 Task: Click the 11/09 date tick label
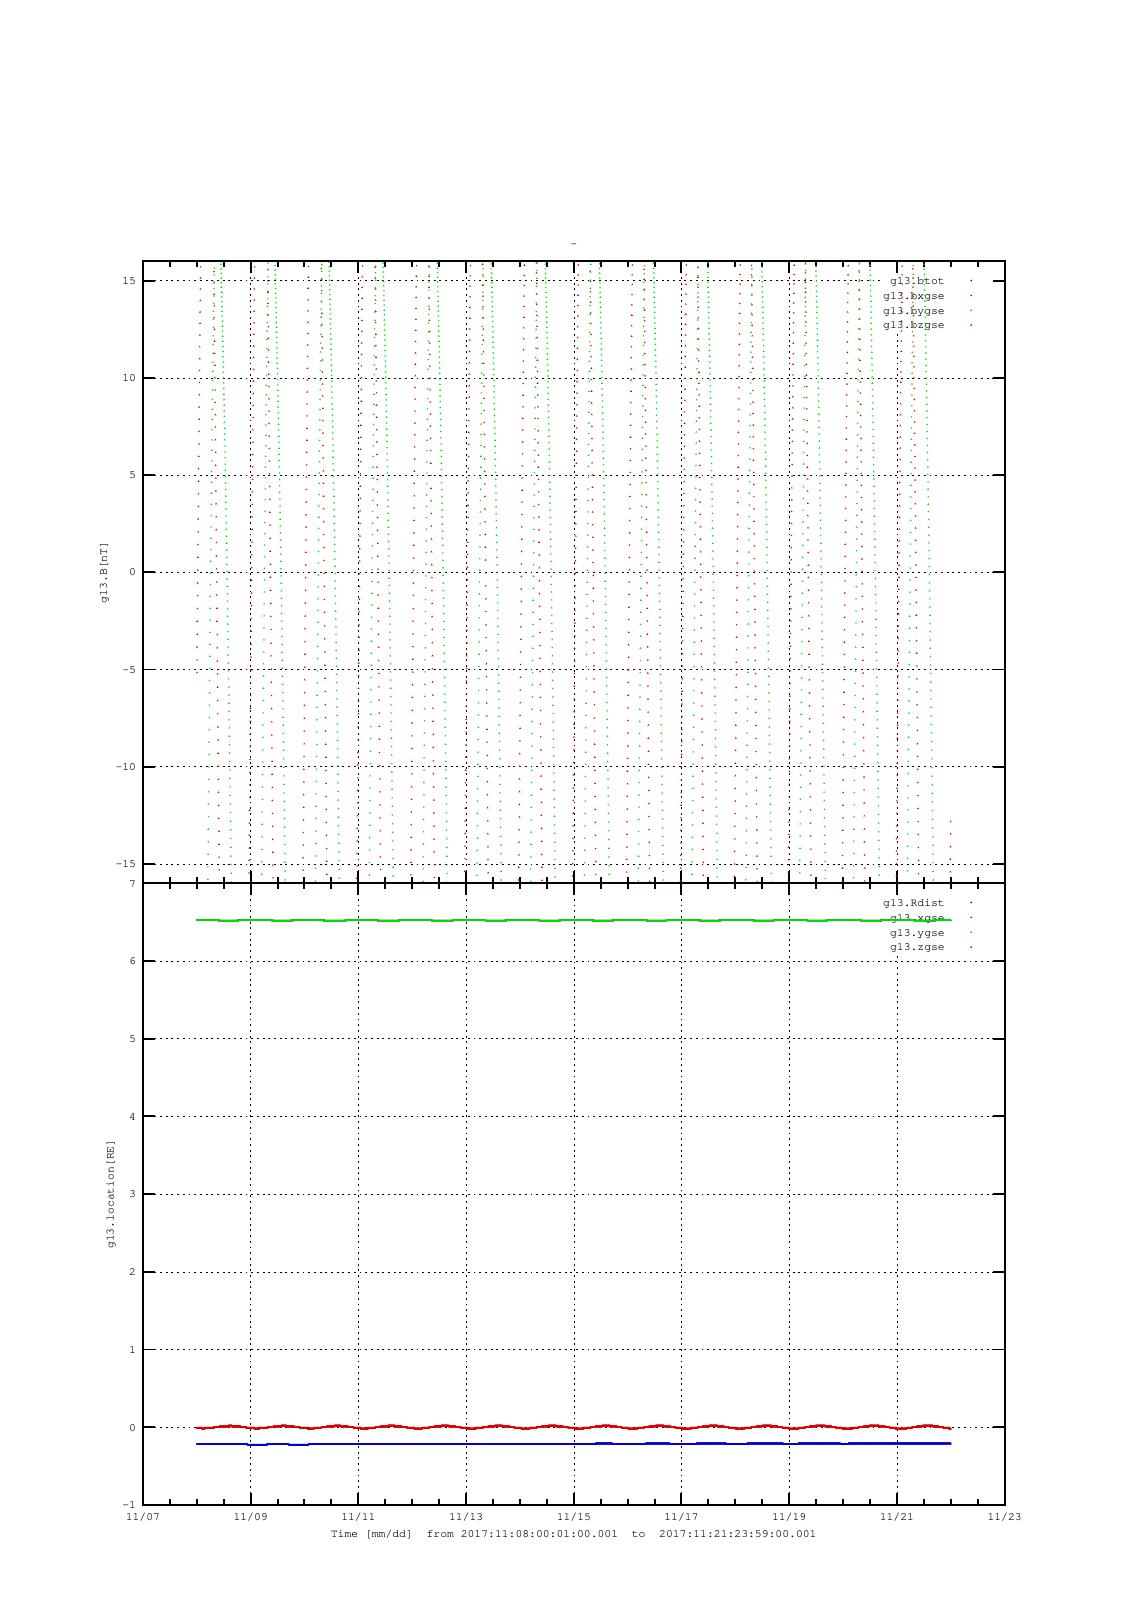pyautogui.click(x=250, y=1517)
